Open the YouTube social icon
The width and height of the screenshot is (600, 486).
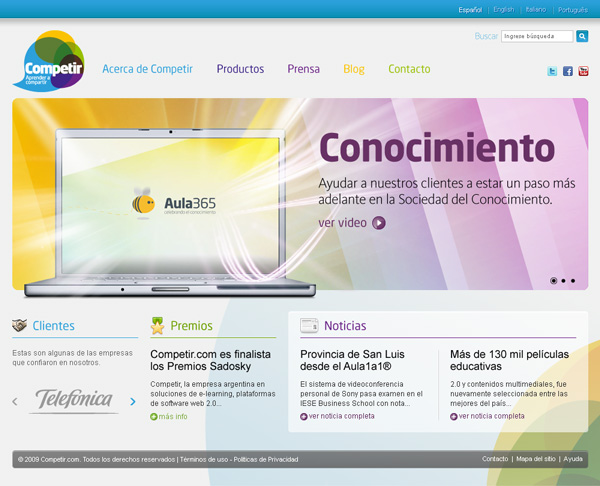point(583,71)
